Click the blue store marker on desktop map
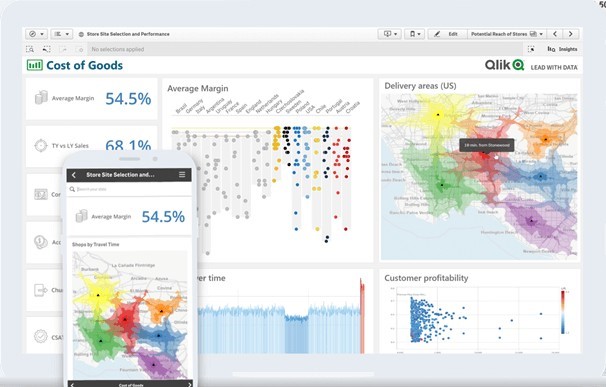This screenshot has width=606, height=387. [x=540, y=177]
